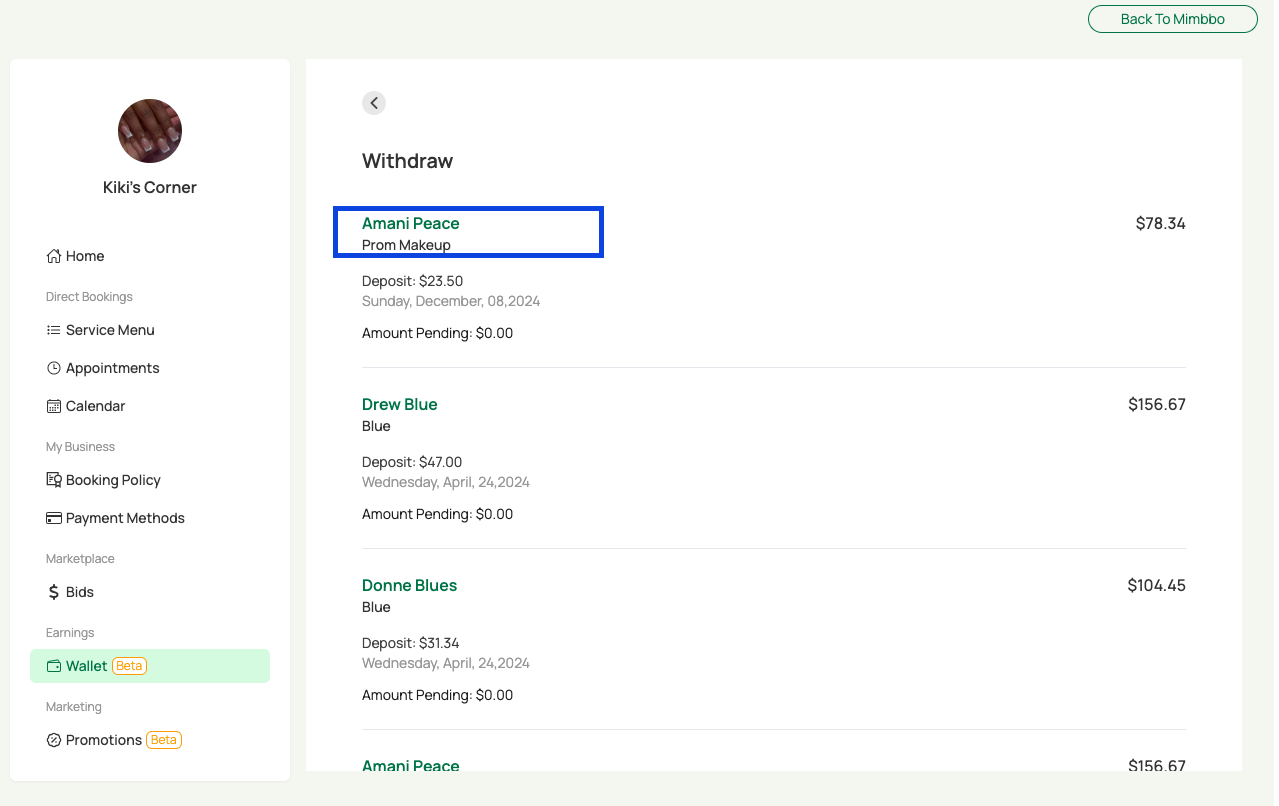
Task: Click Deposit: $23.50 text
Action: click(412, 281)
